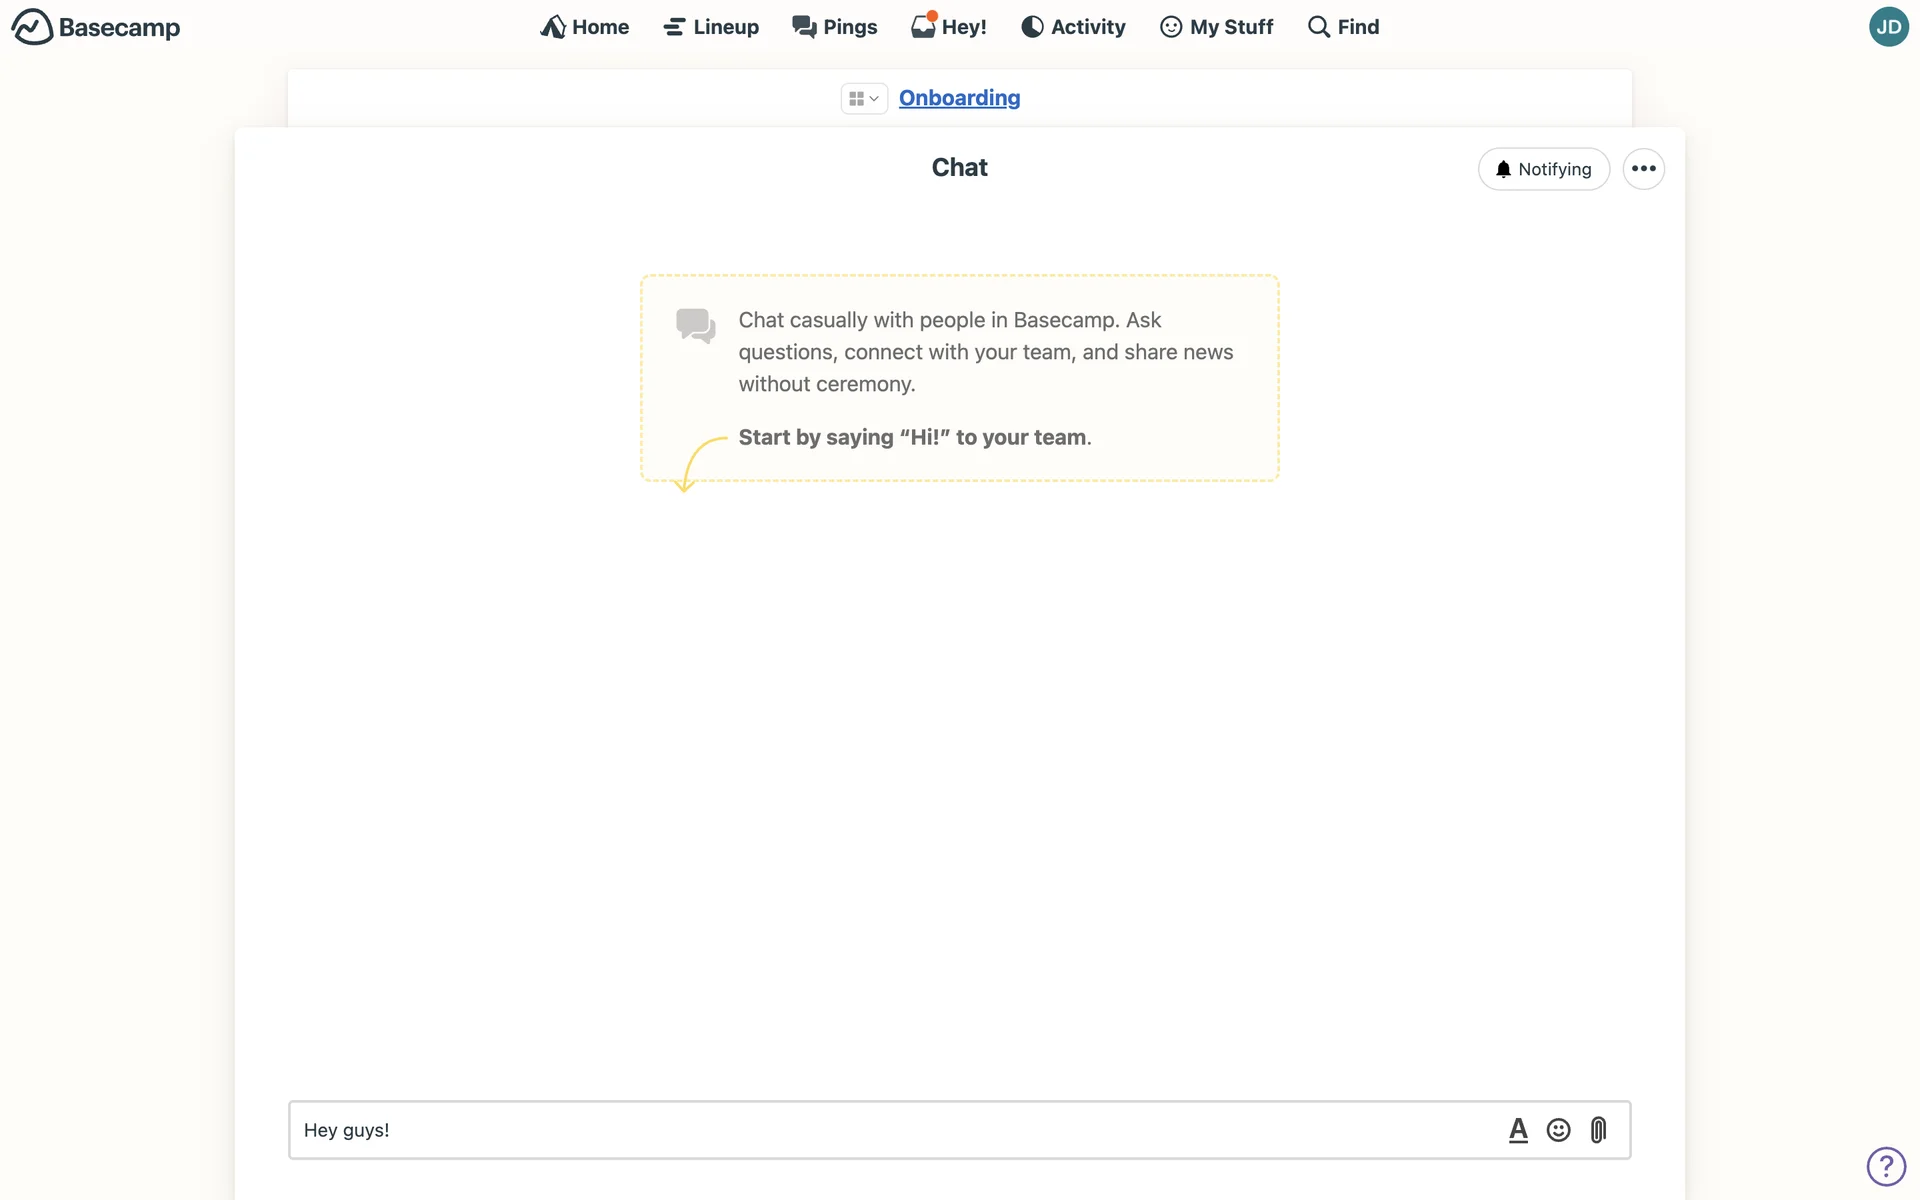Image resolution: width=1920 pixels, height=1200 pixels.
Task: Open Find search in navigation
Action: click(x=1343, y=27)
